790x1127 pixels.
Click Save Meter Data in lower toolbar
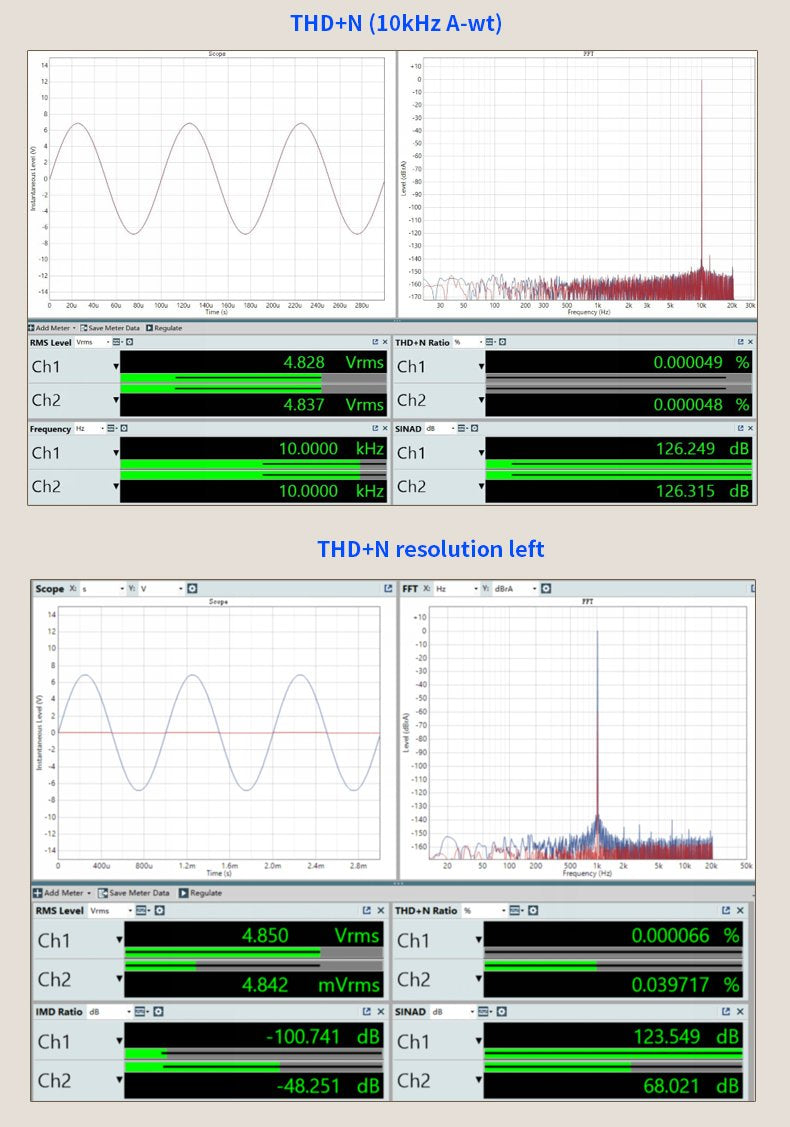(134, 893)
